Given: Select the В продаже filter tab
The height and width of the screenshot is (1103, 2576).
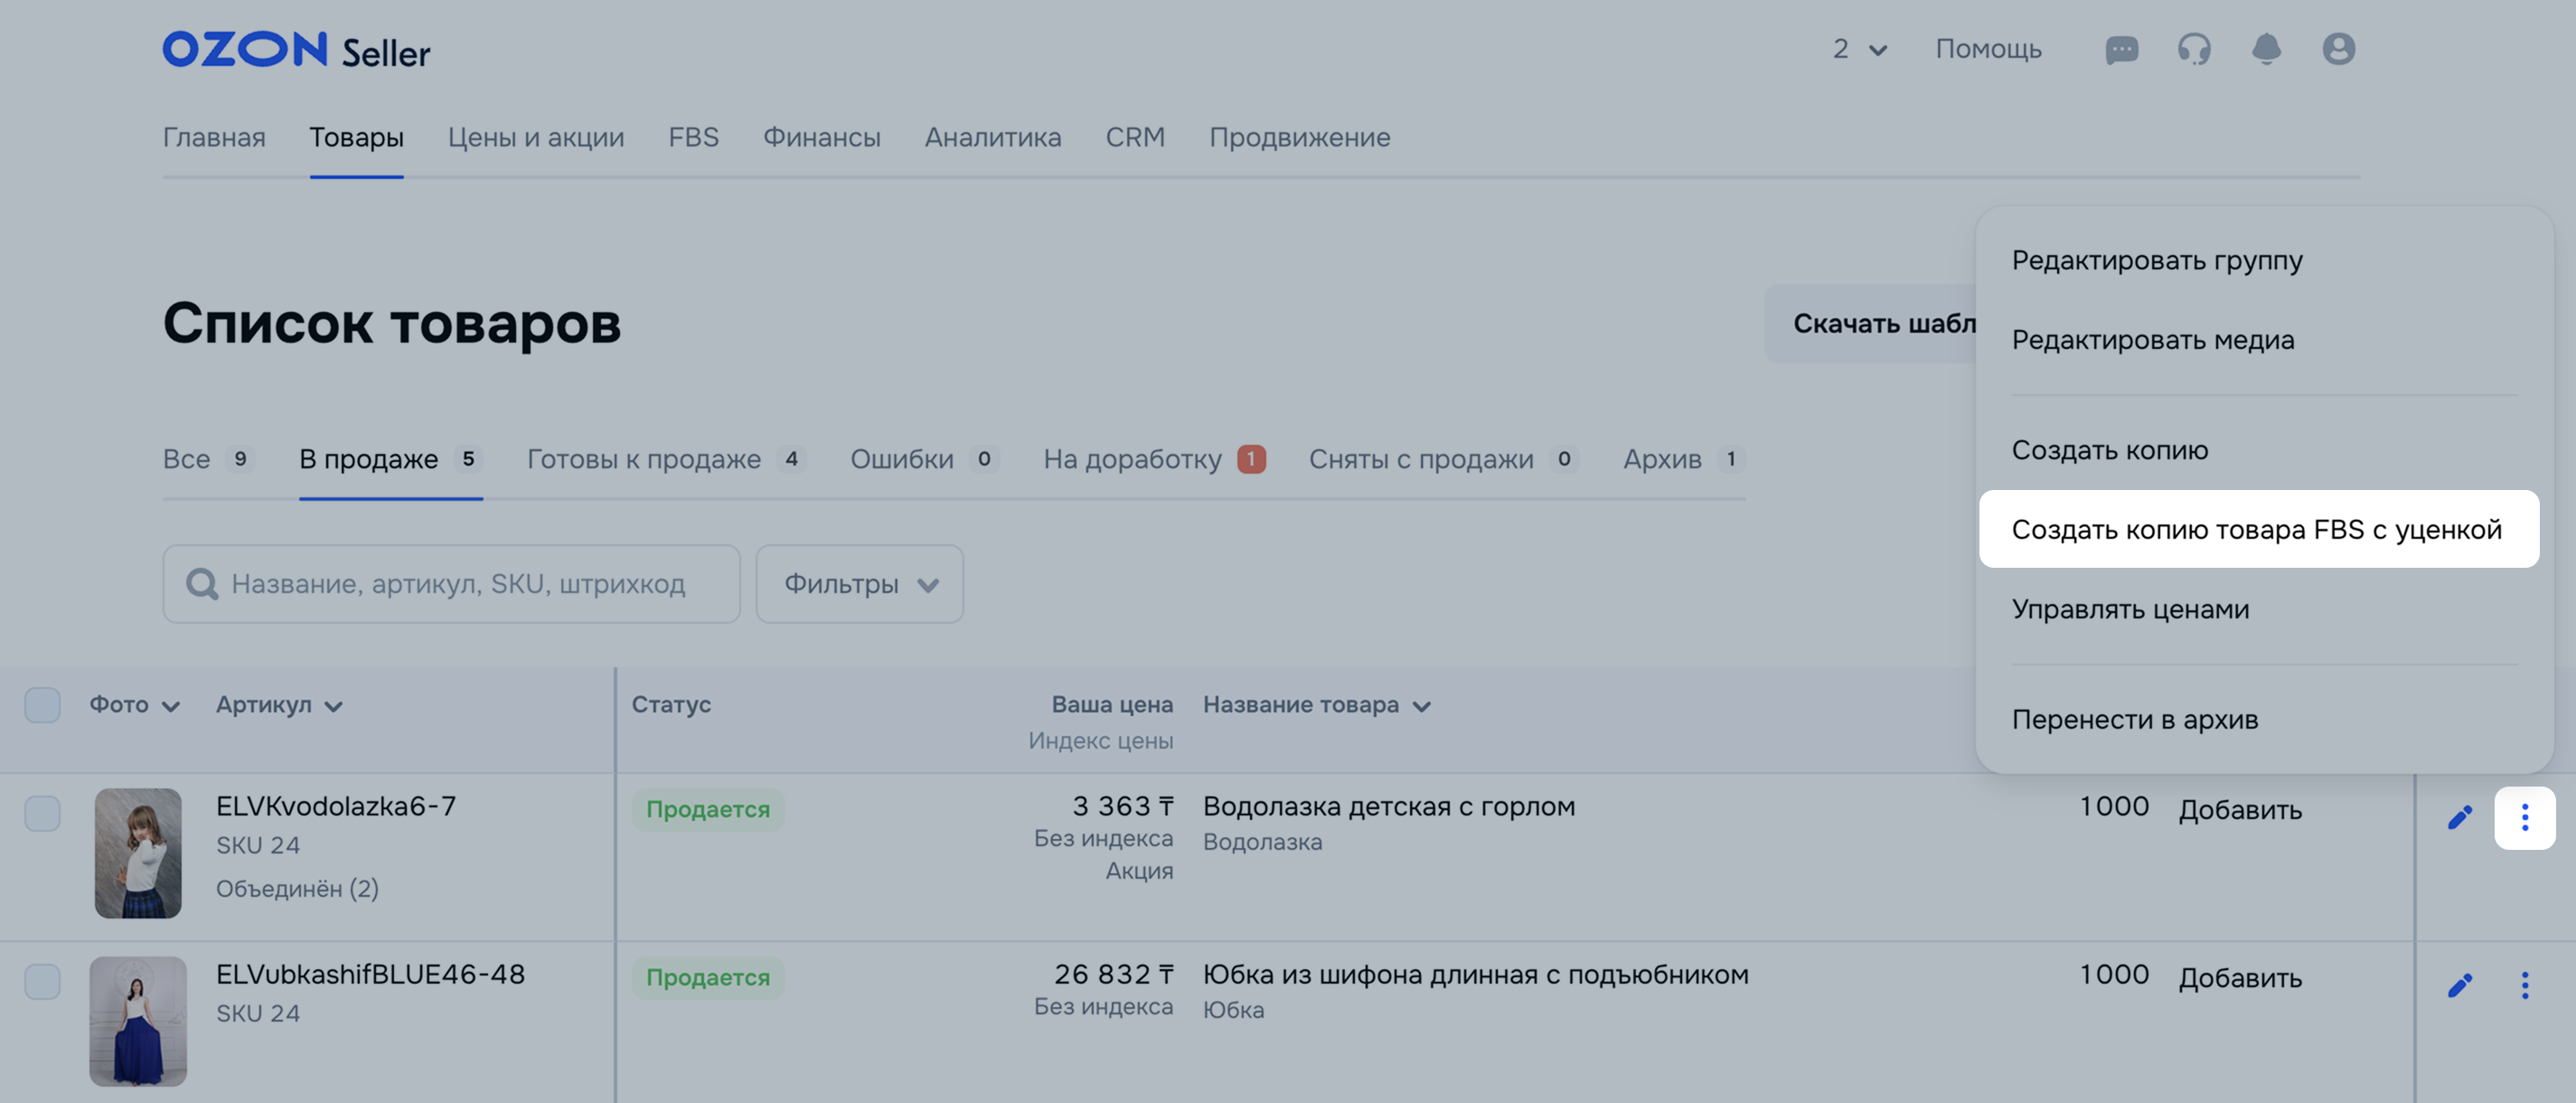Looking at the screenshot, I should [x=391, y=459].
